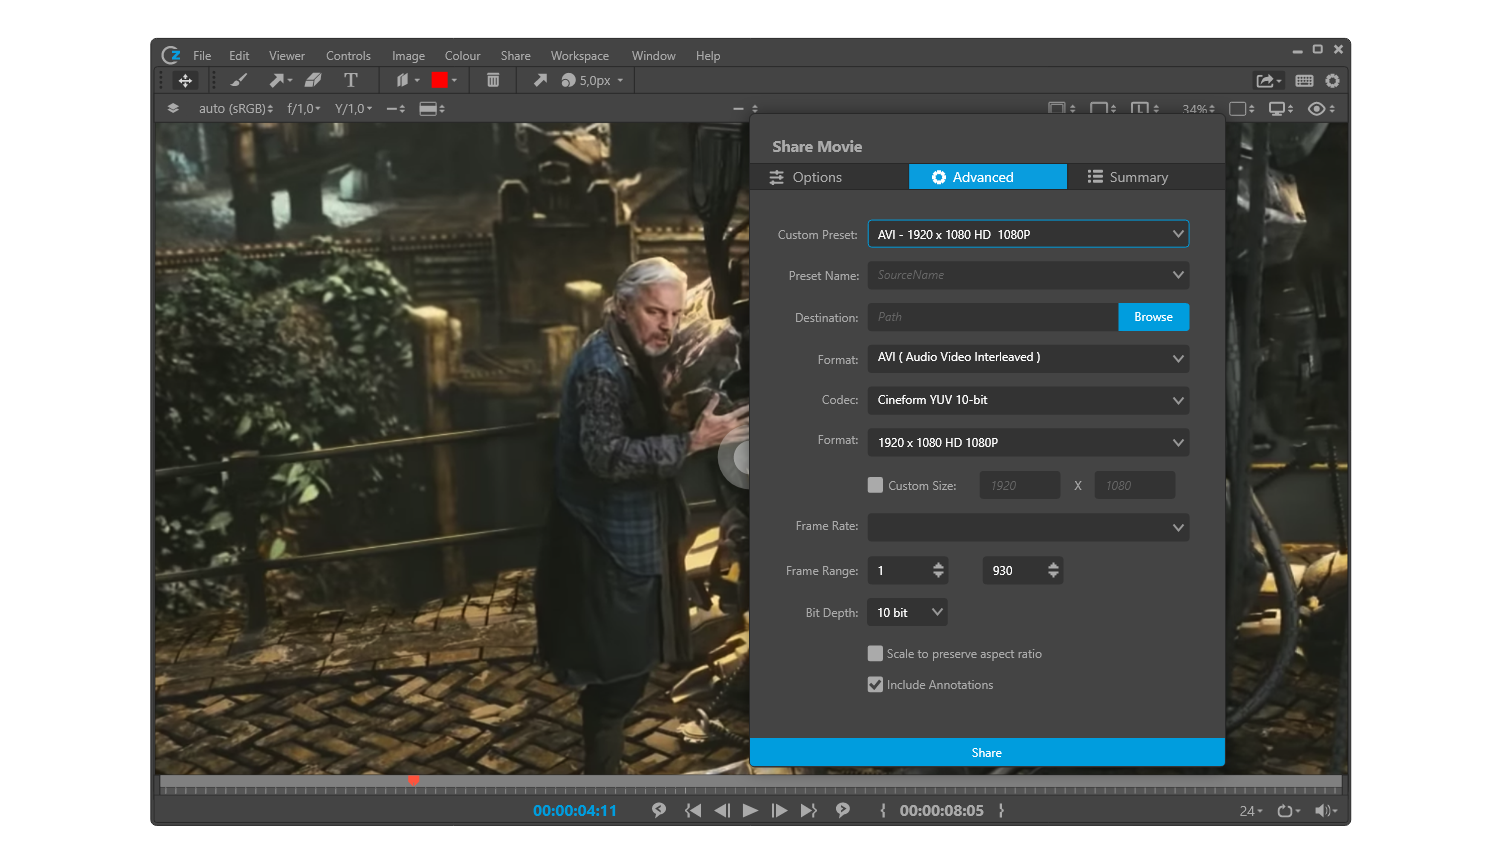Click the red playhead marker on timeline

(413, 780)
